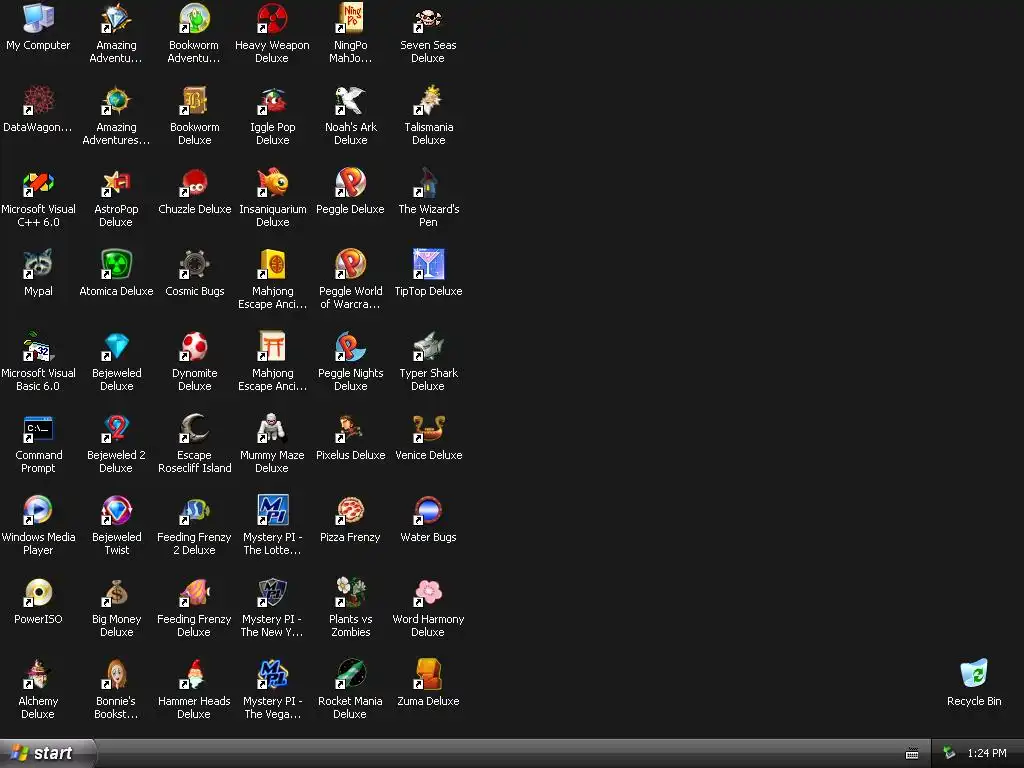Screen dimensions: 1024x768
Task: Click the Seven Seas Deluxe skull icon
Action: pyautogui.click(x=428, y=18)
